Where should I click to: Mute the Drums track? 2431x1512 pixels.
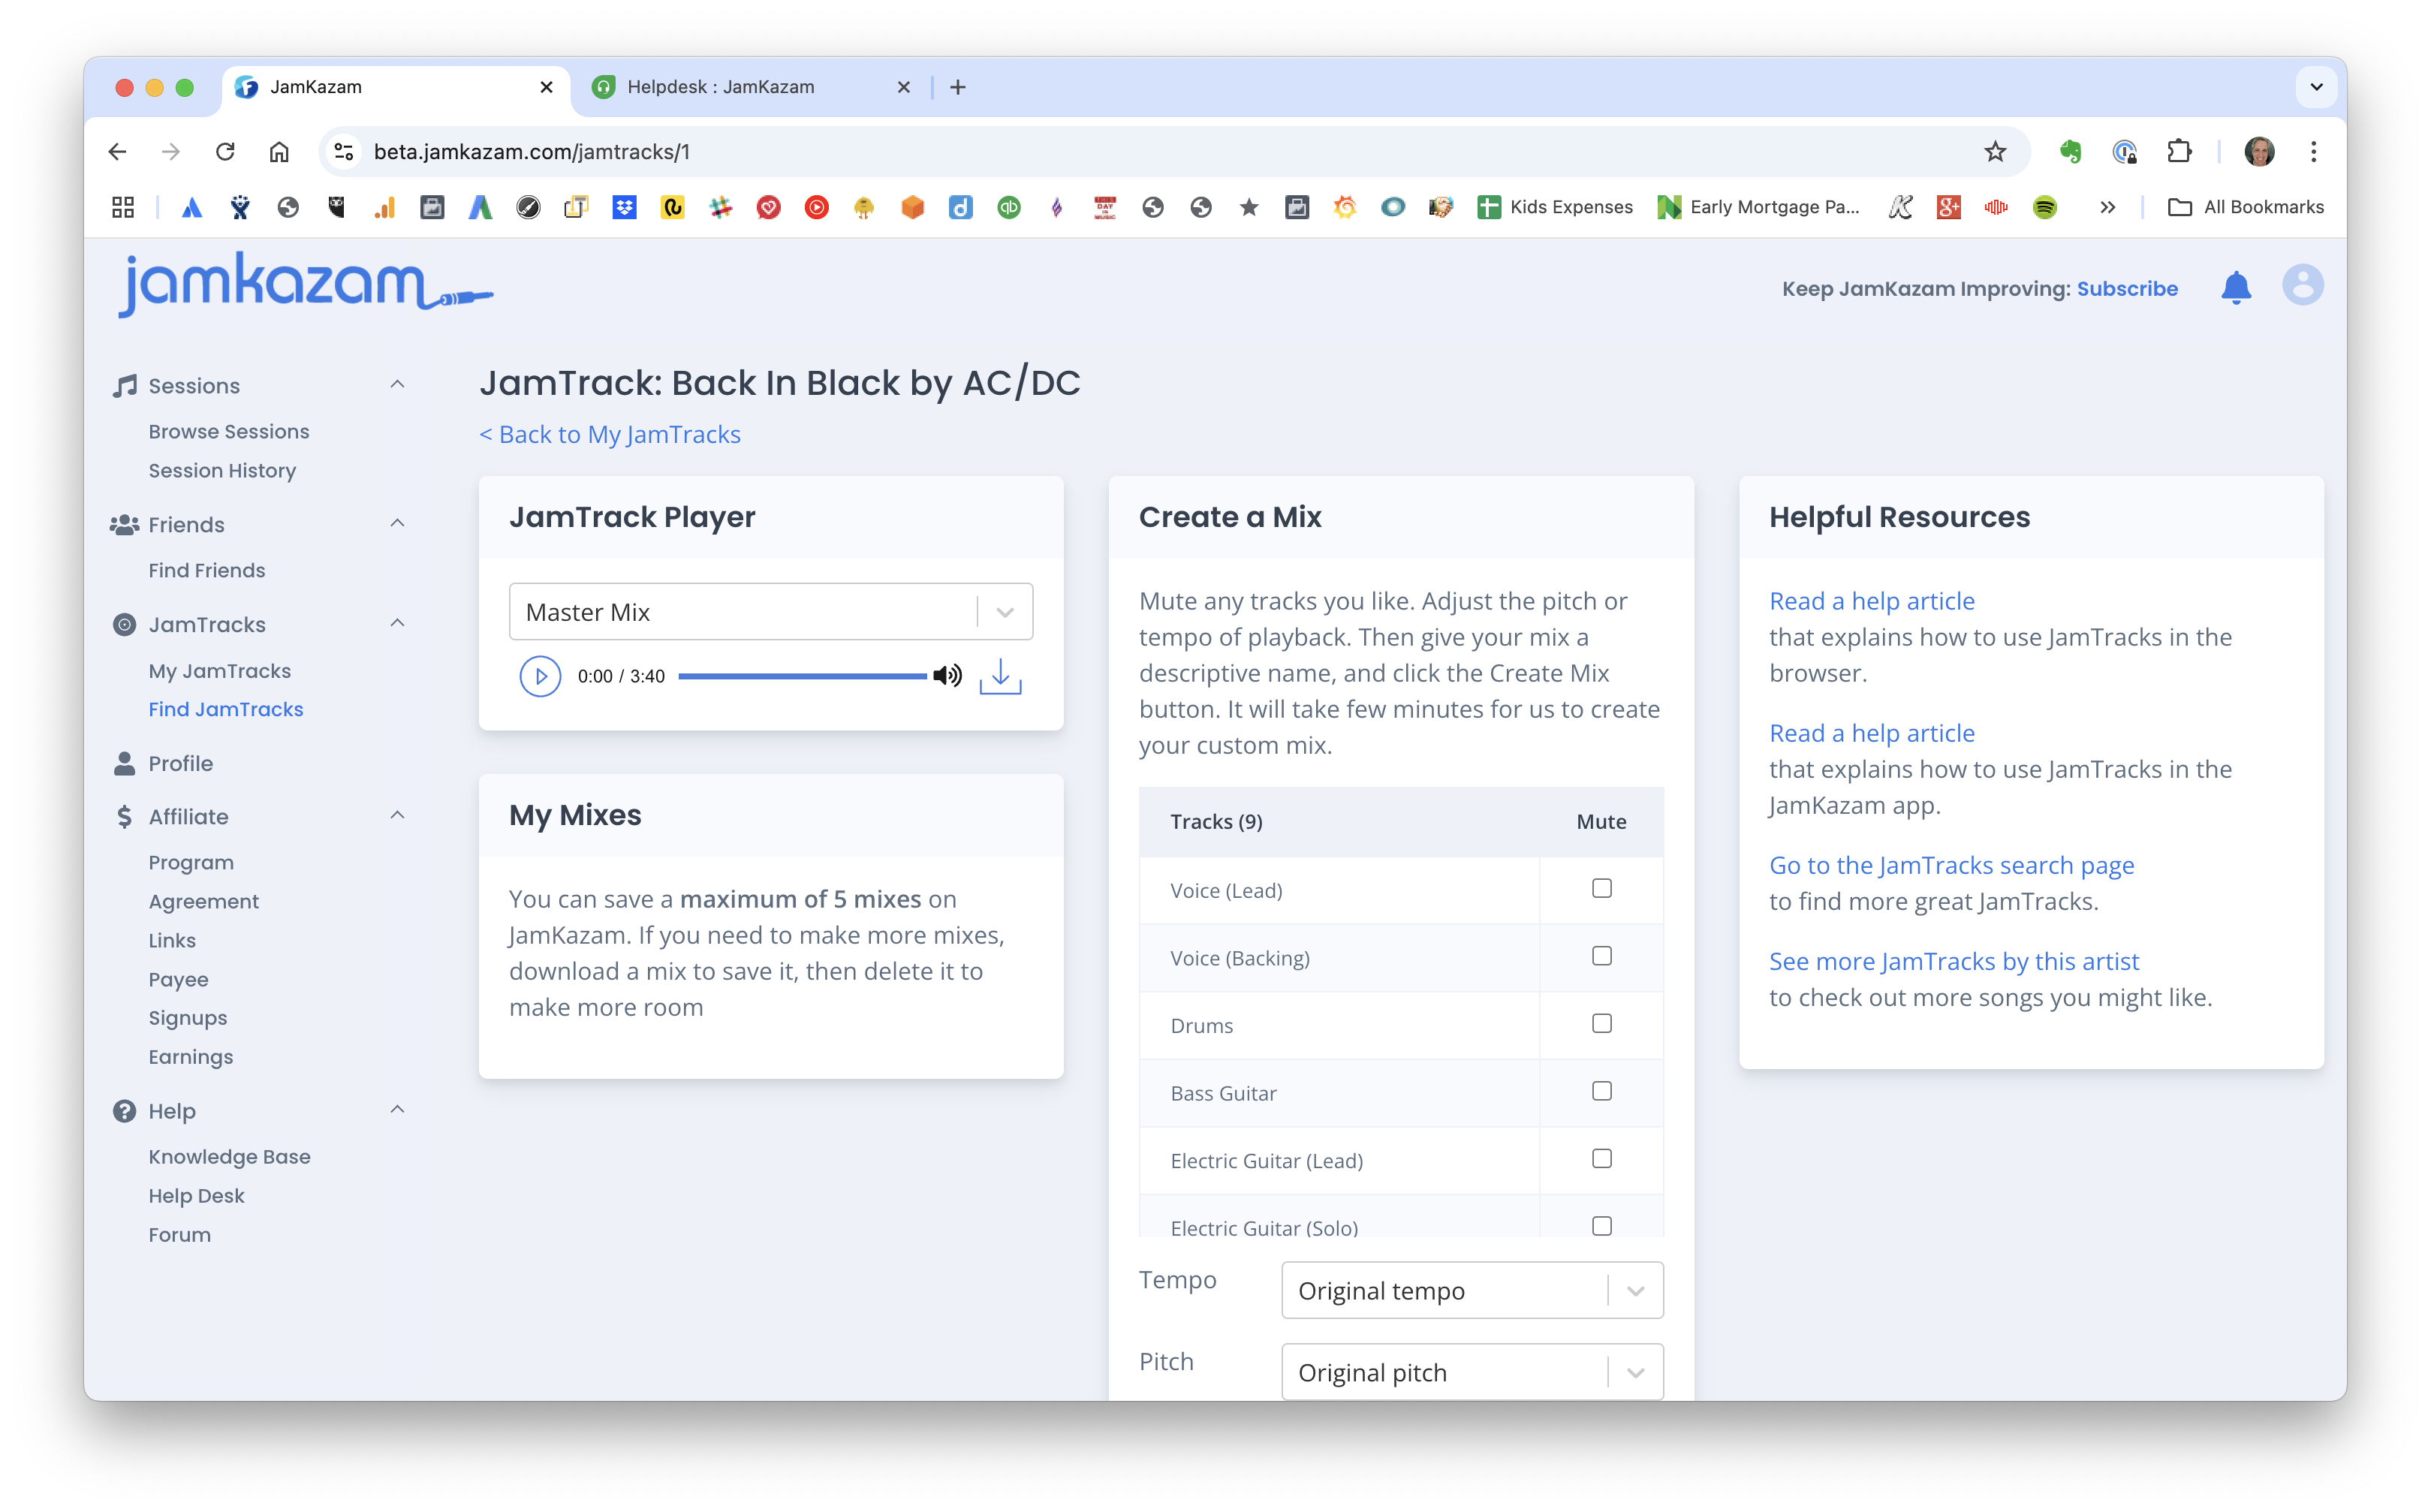(1601, 1023)
